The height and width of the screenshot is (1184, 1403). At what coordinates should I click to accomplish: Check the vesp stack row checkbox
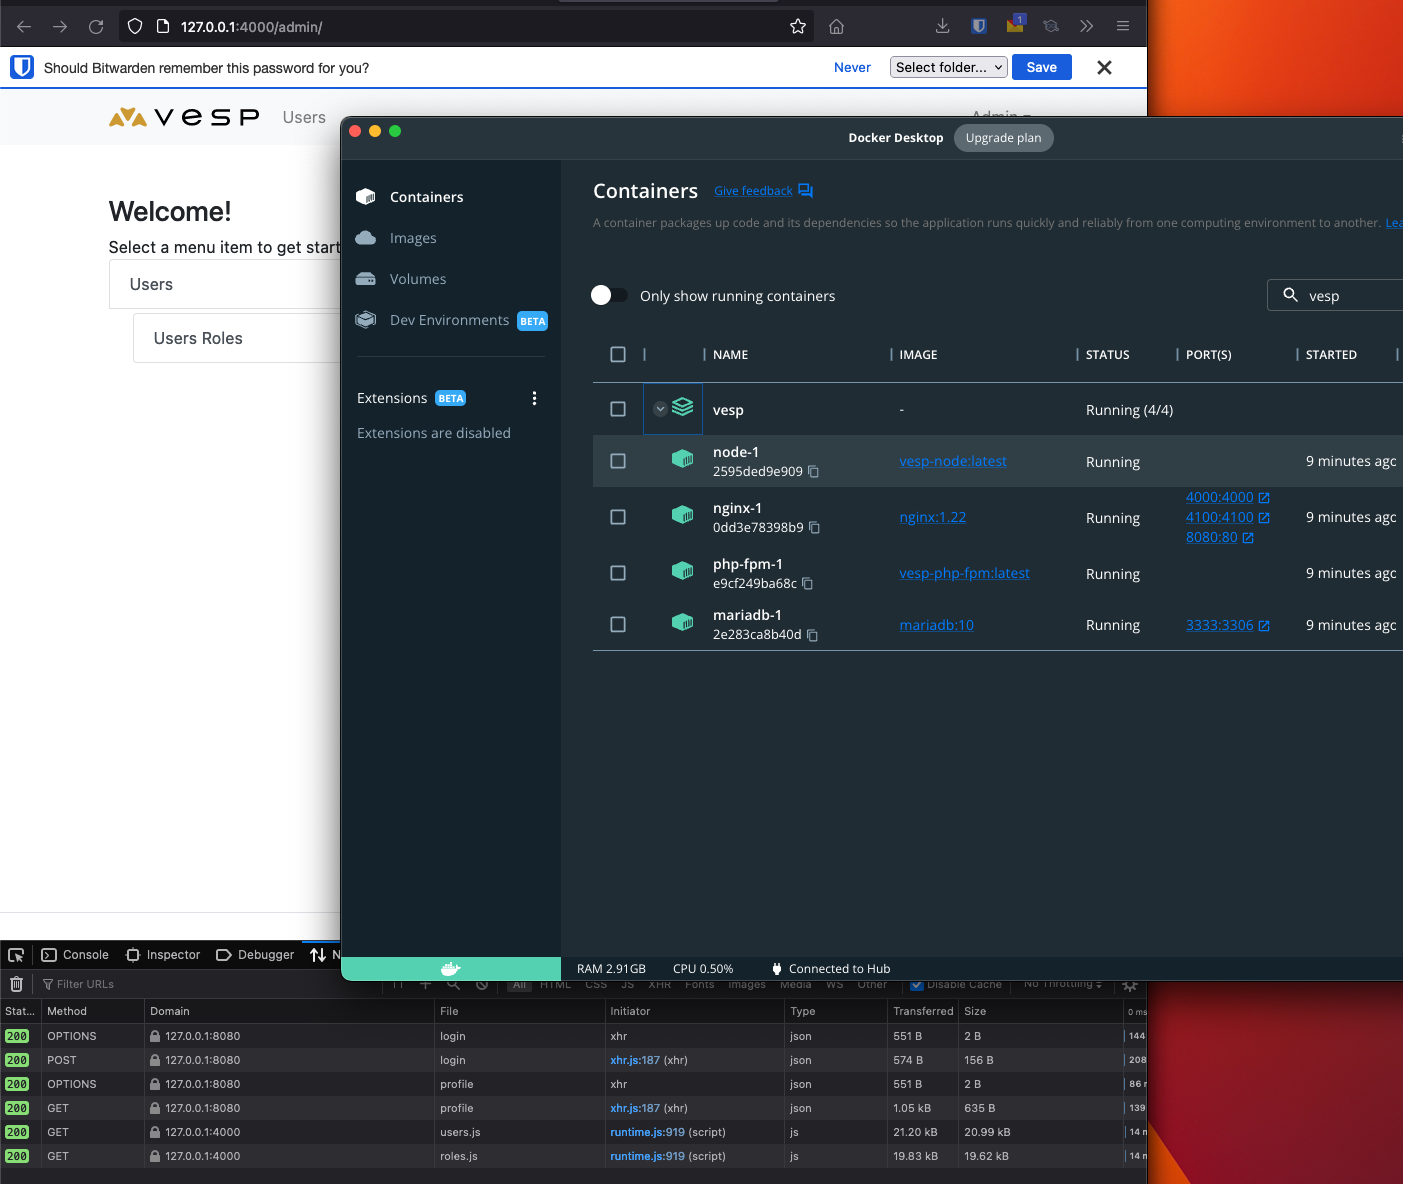(618, 409)
